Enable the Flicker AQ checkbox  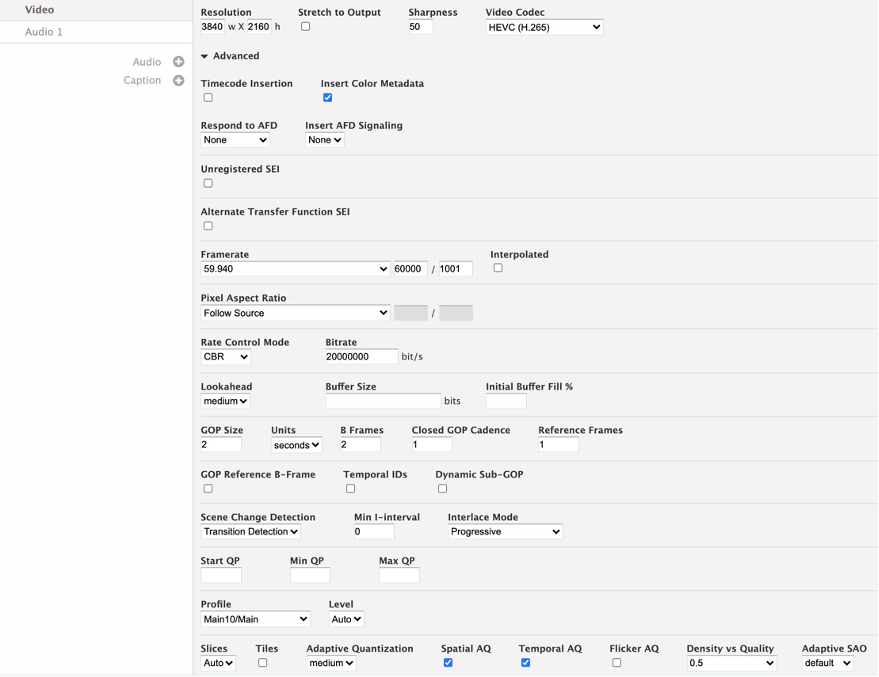[x=617, y=663]
